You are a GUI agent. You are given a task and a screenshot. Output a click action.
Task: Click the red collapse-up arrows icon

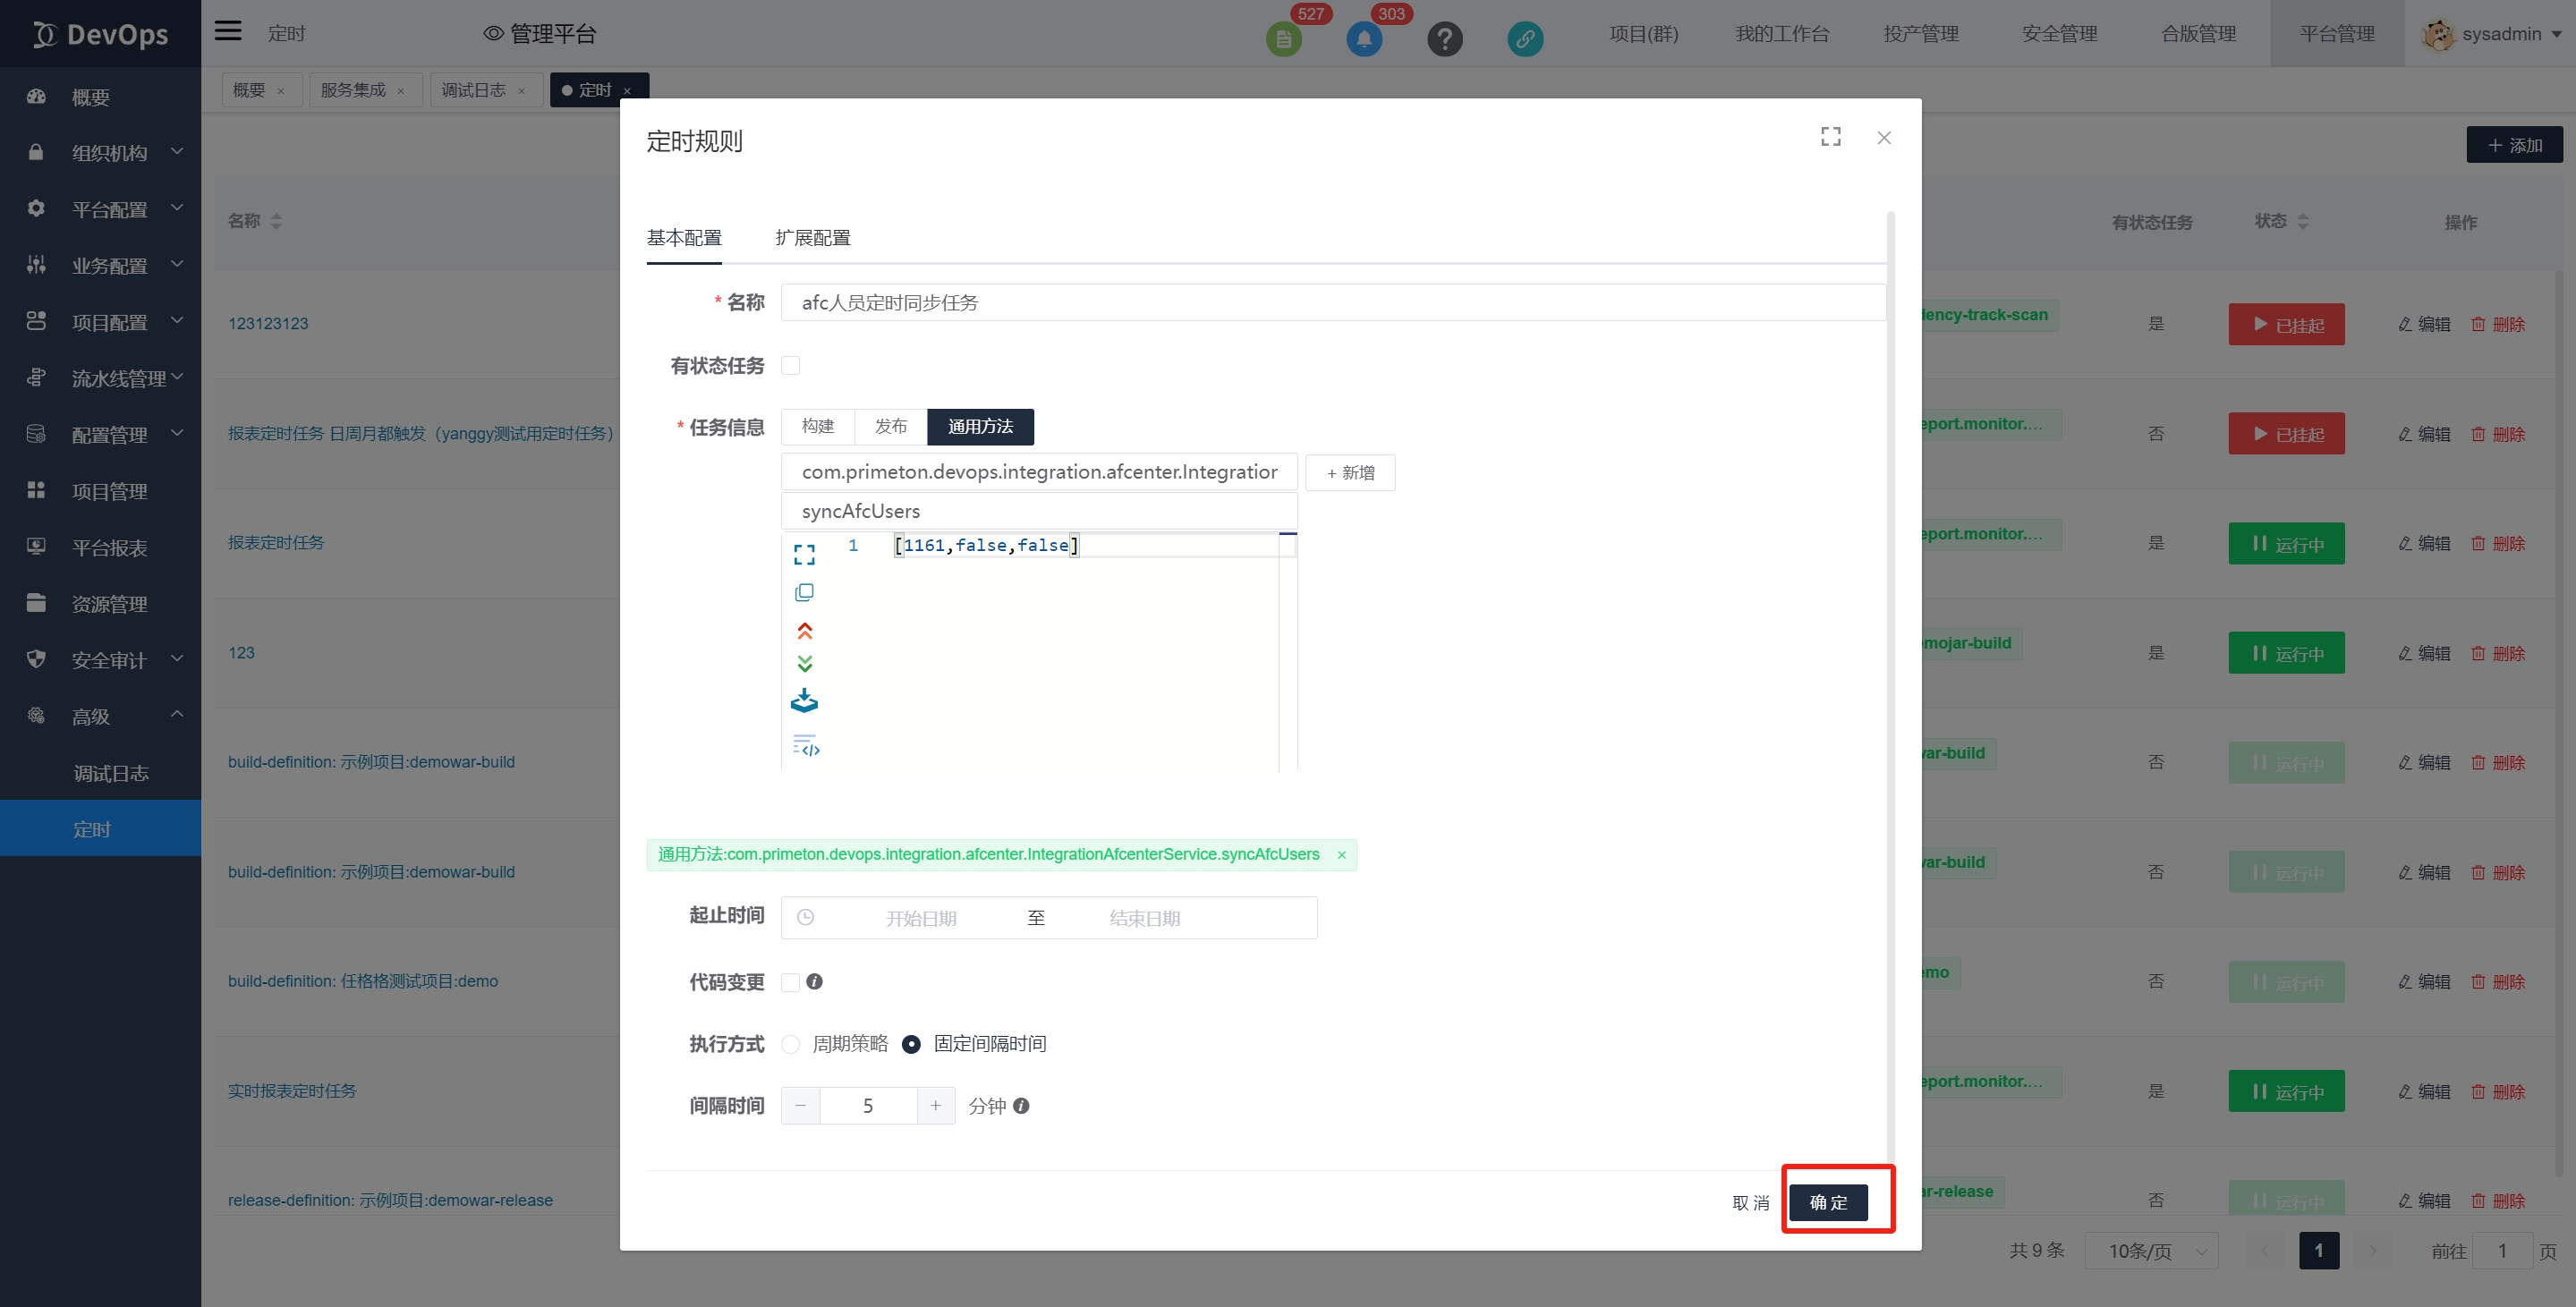(804, 630)
